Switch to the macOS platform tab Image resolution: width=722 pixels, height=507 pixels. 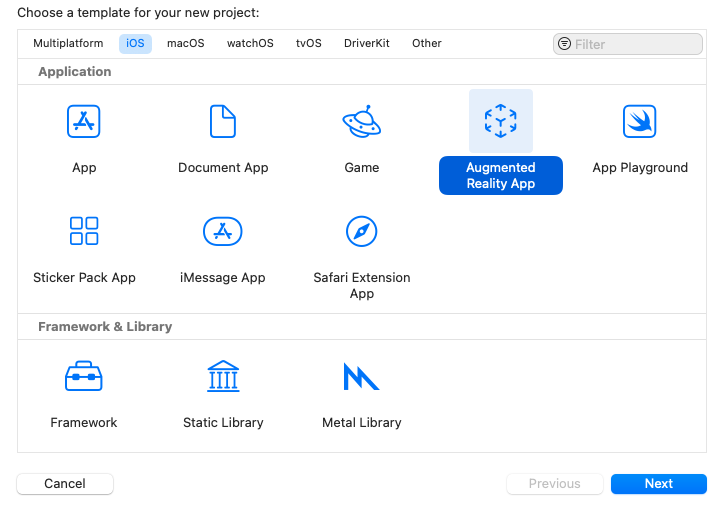click(185, 44)
